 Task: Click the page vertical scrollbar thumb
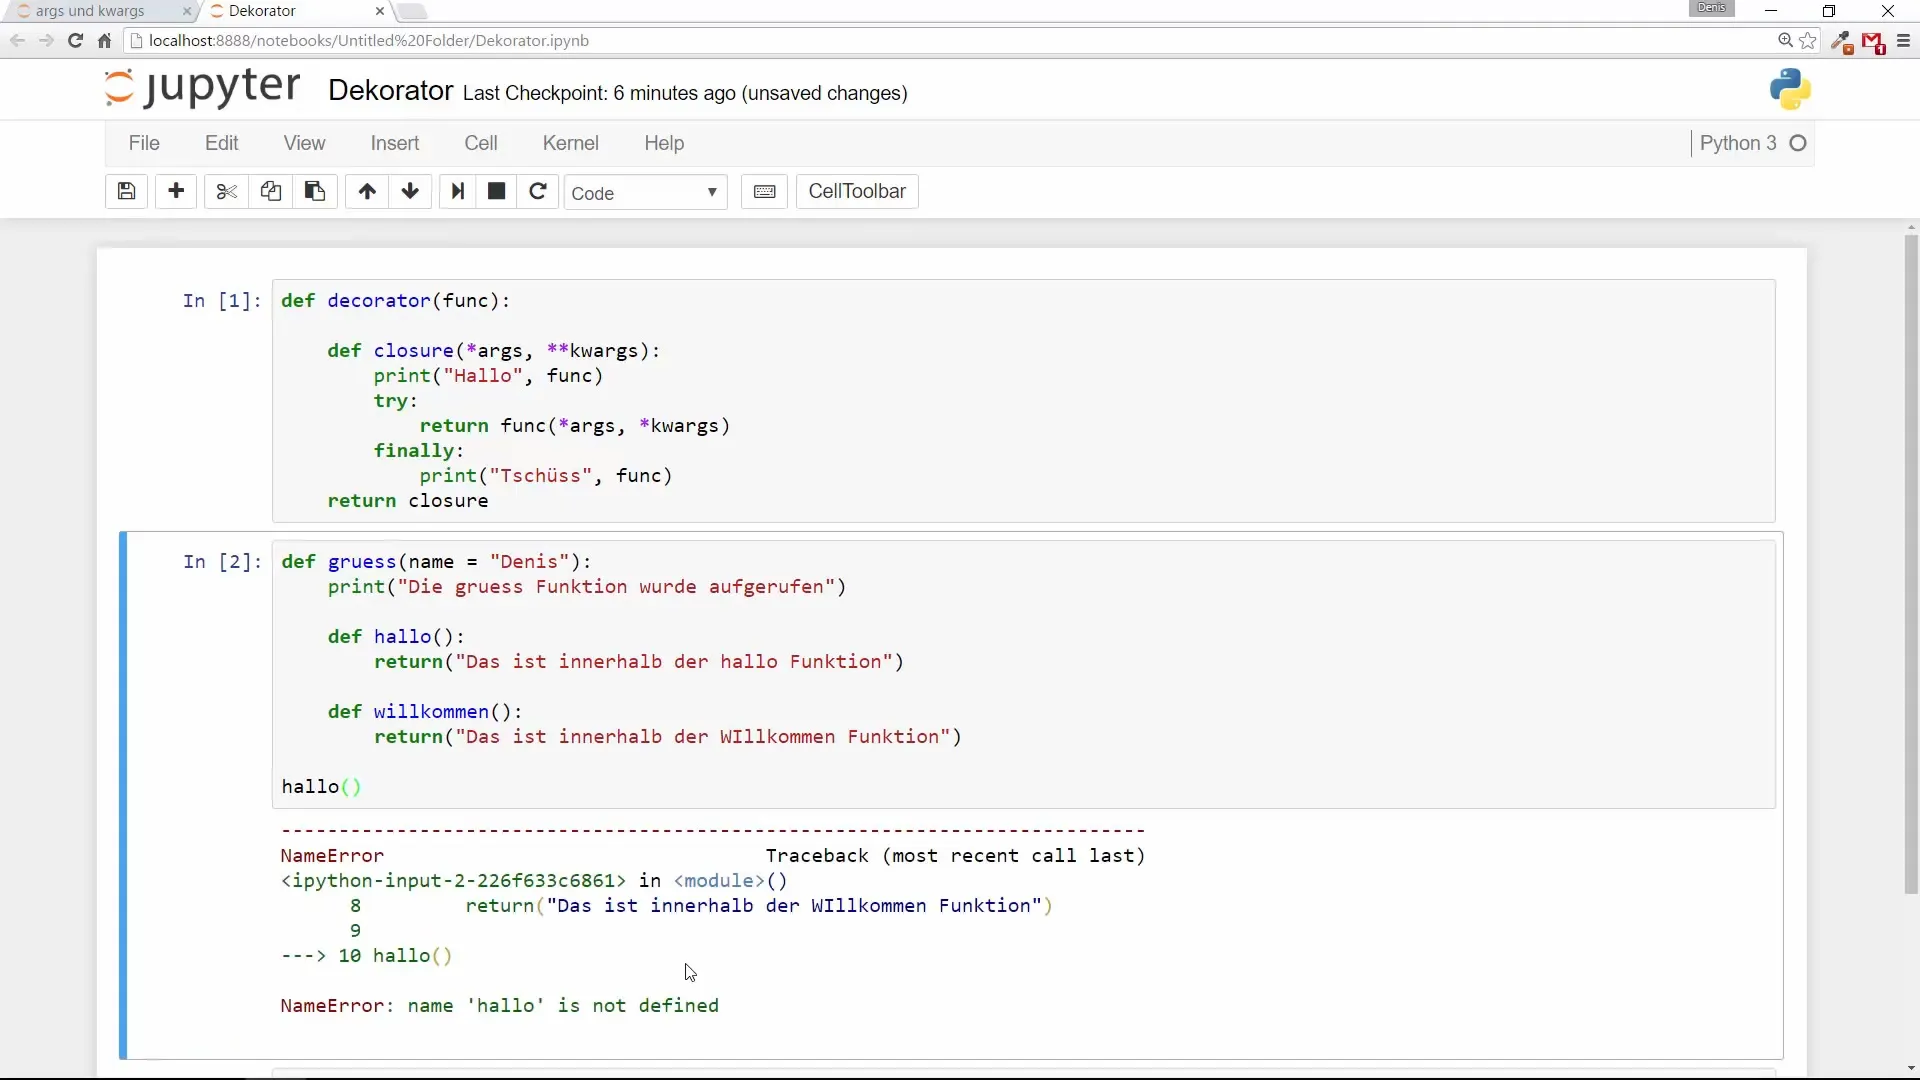click(1911, 565)
